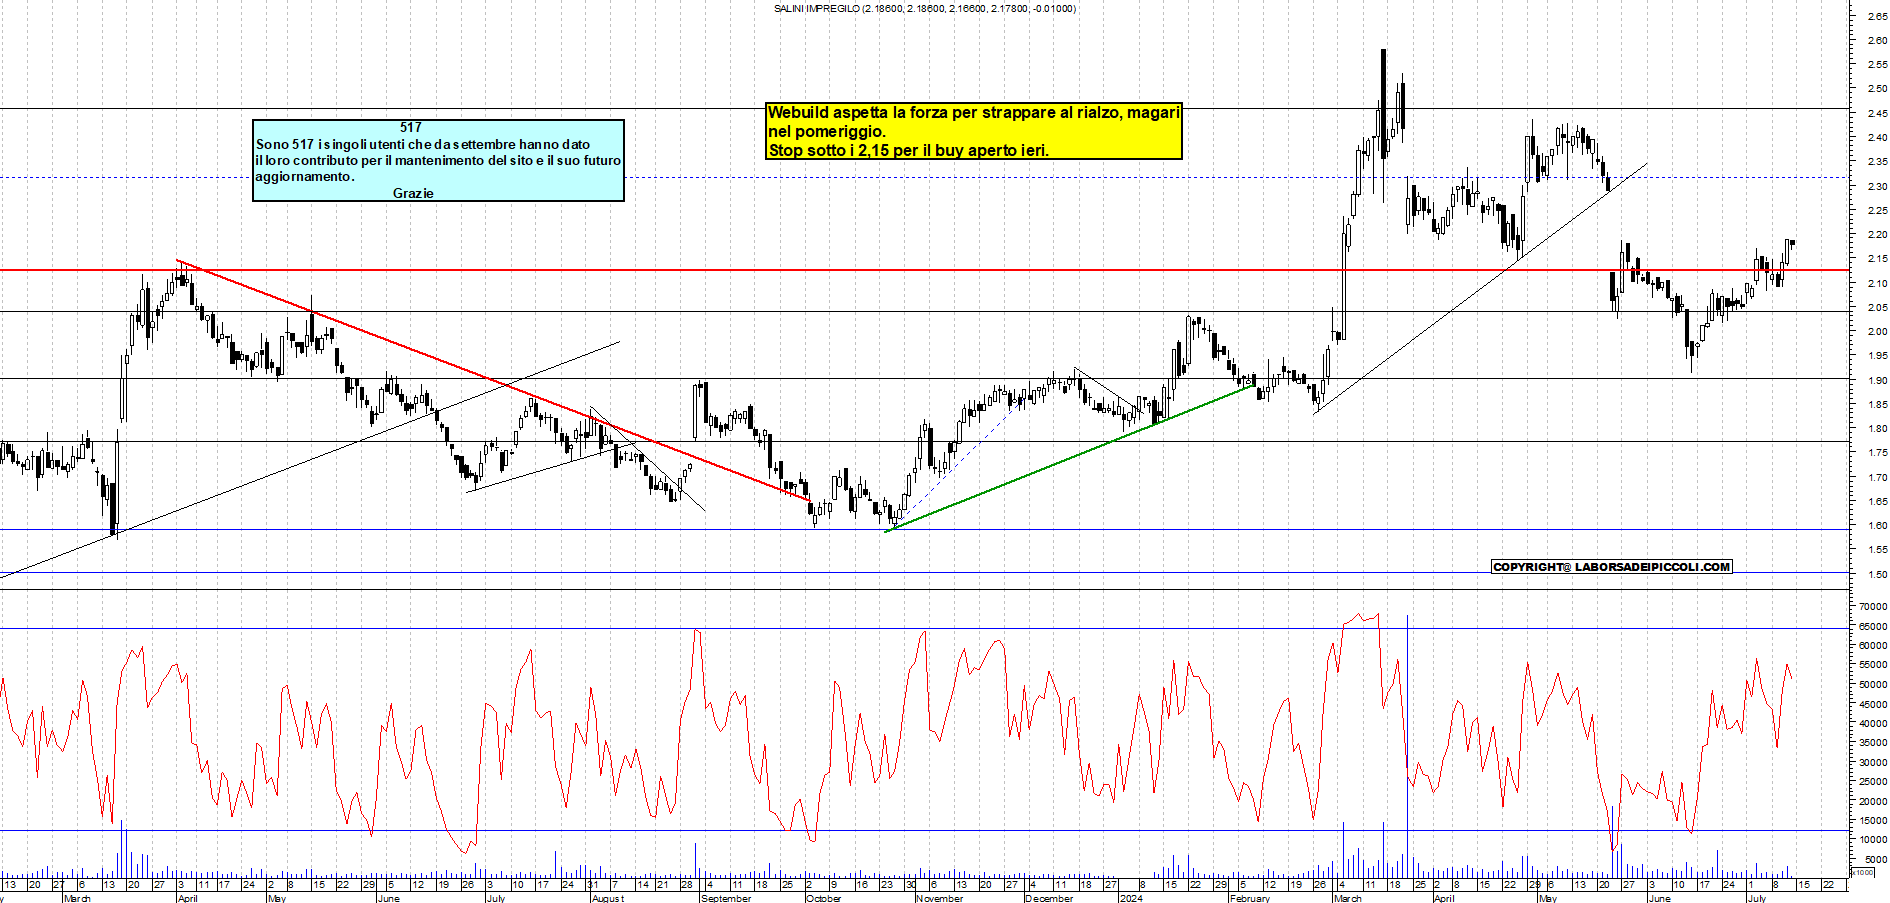This screenshot has height=903, width=1890.
Task: Click the 1.50 price axis label
Action: 1877,575
